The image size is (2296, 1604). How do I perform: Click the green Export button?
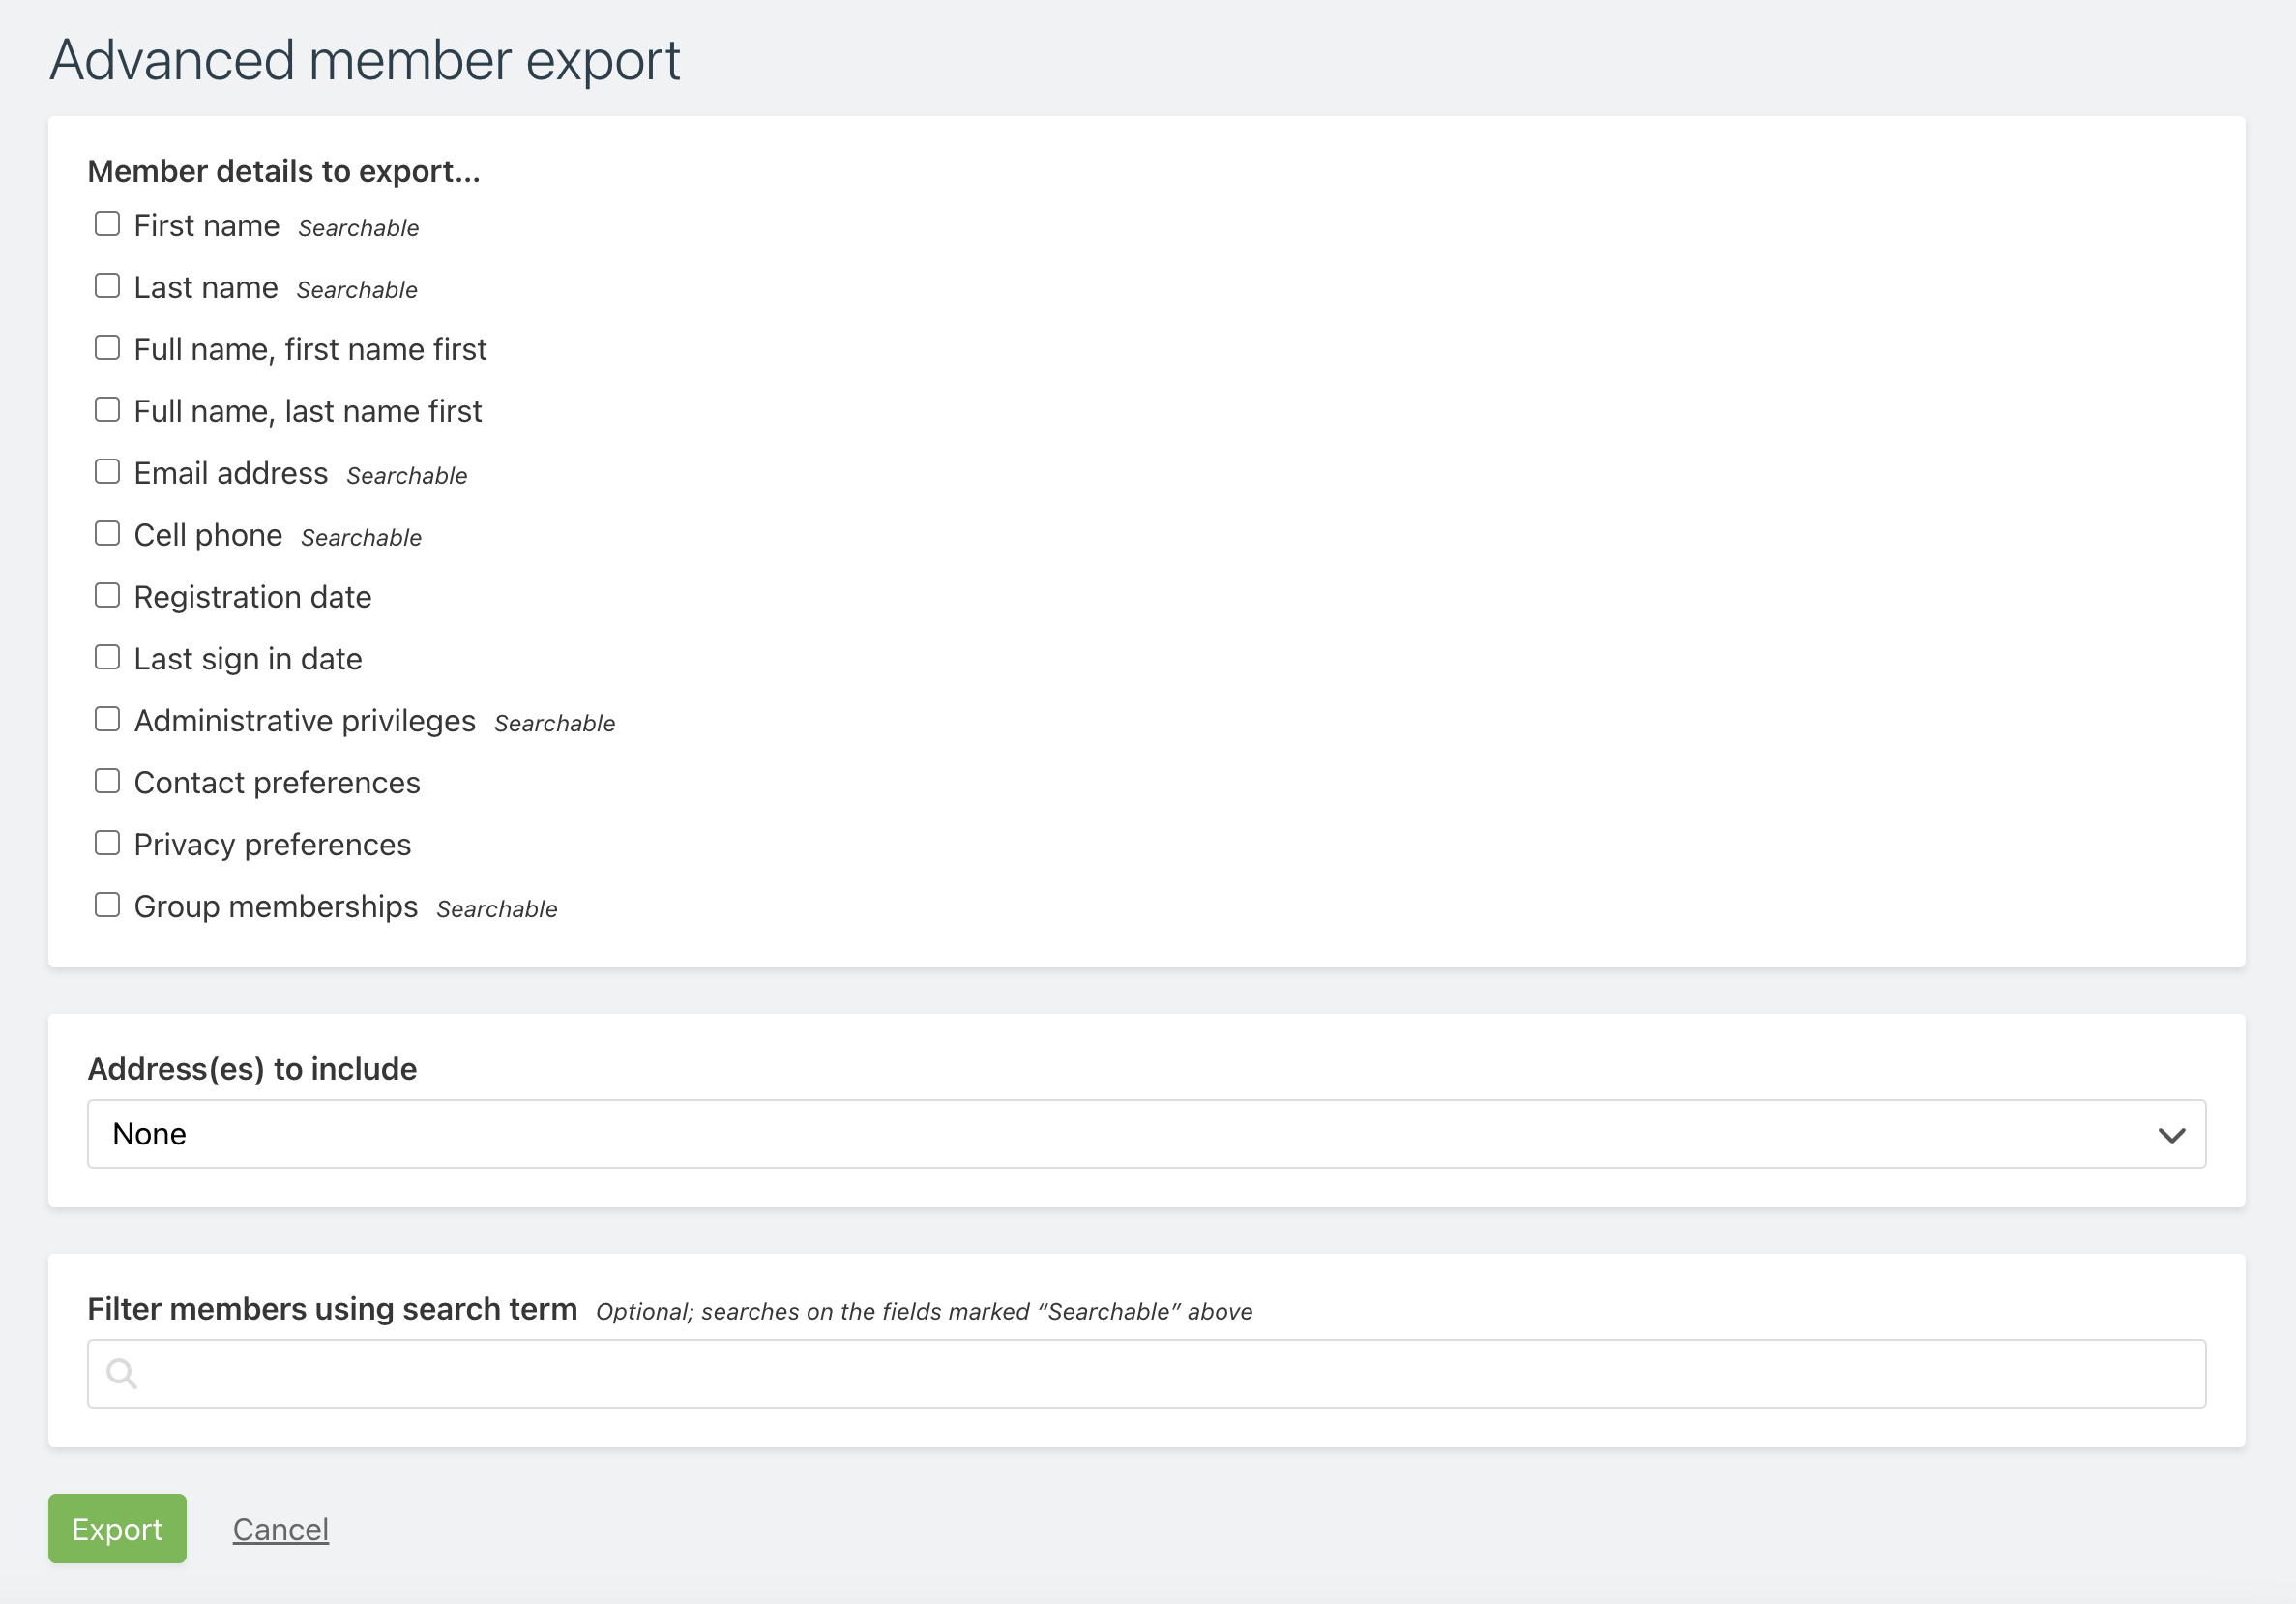tap(116, 1528)
